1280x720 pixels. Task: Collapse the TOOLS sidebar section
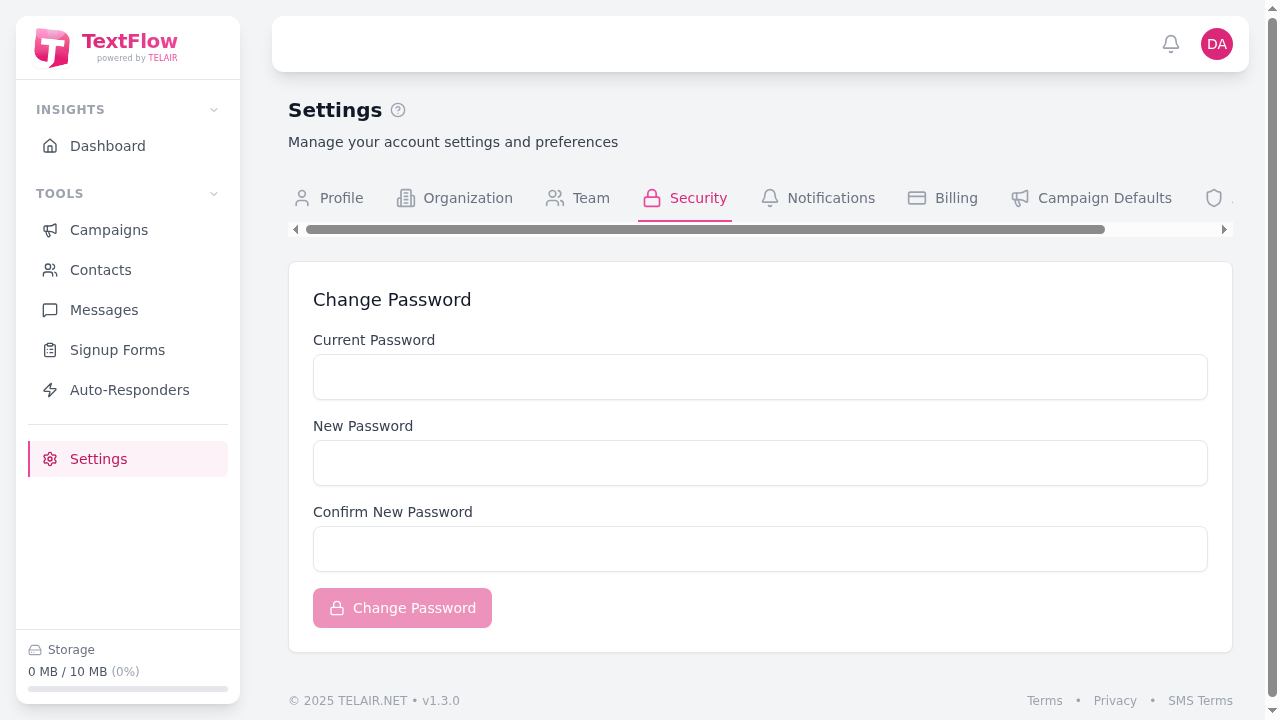click(213, 193)
